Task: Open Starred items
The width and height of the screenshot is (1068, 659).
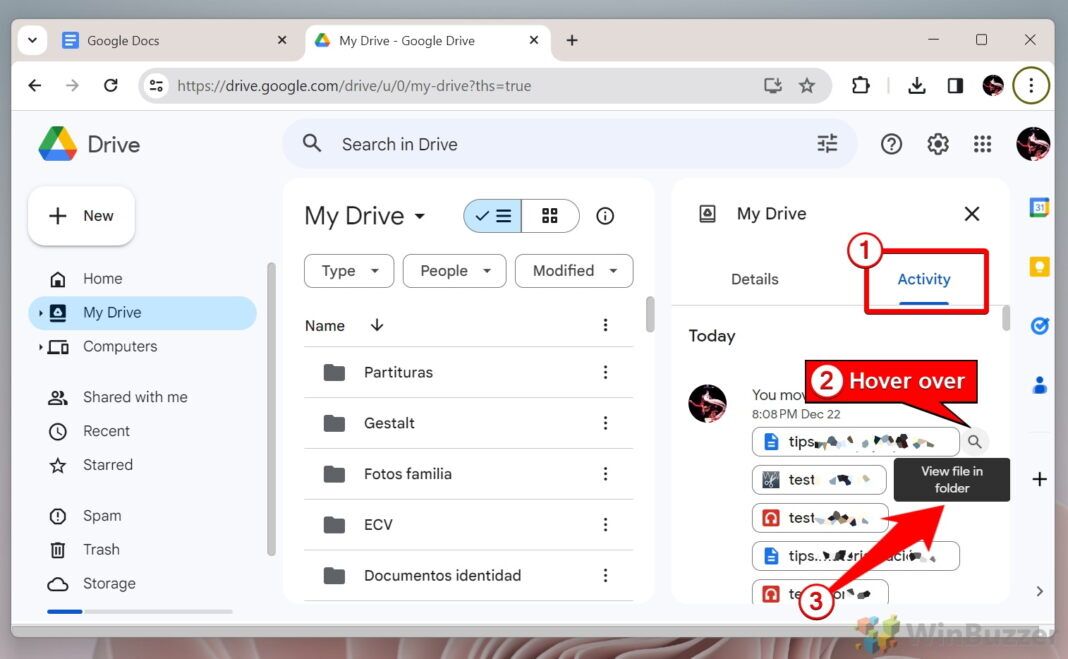Action: (x=143, y=465)
